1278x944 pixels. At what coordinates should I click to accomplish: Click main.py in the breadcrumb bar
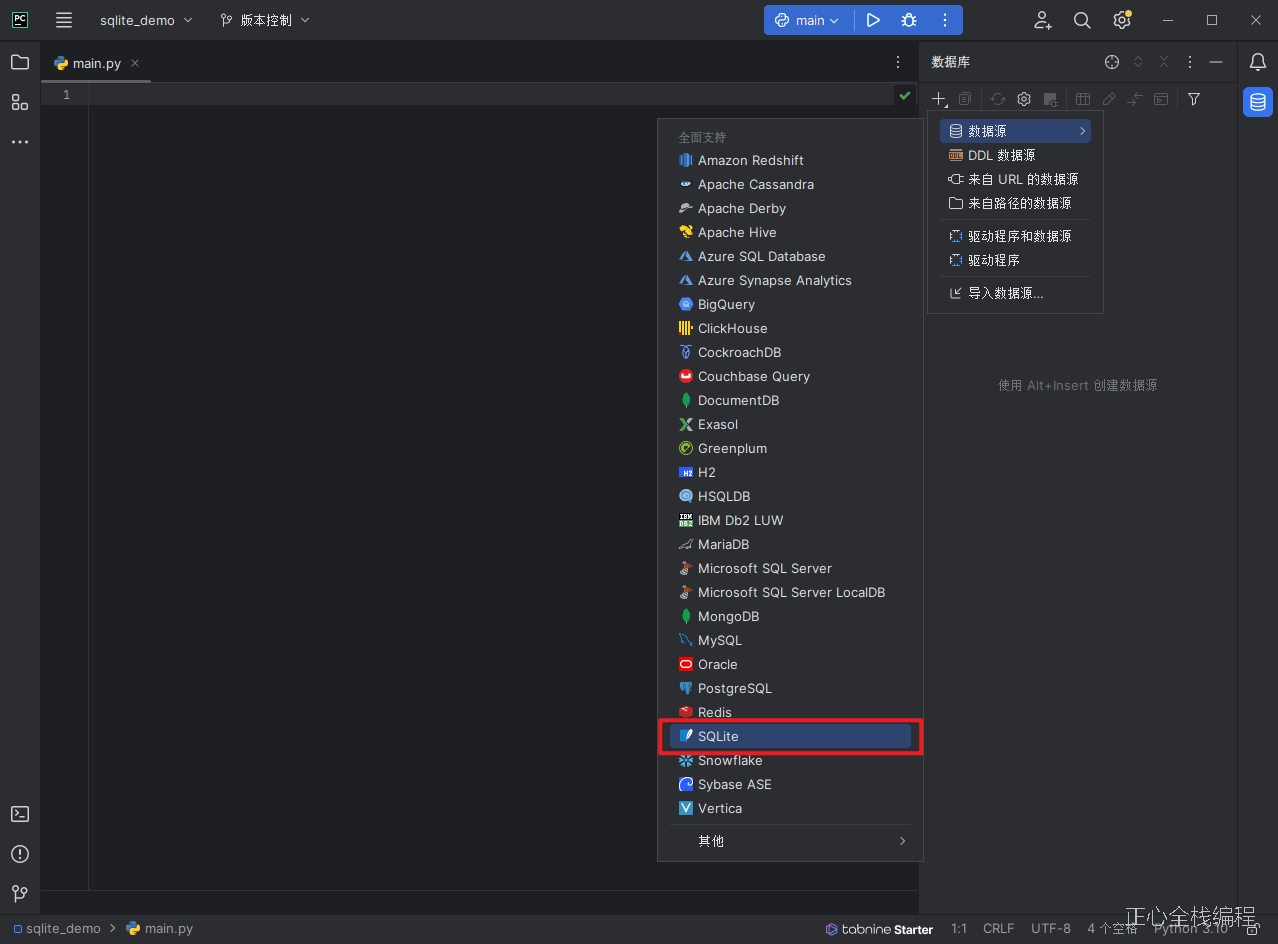[x=160, y=928]
